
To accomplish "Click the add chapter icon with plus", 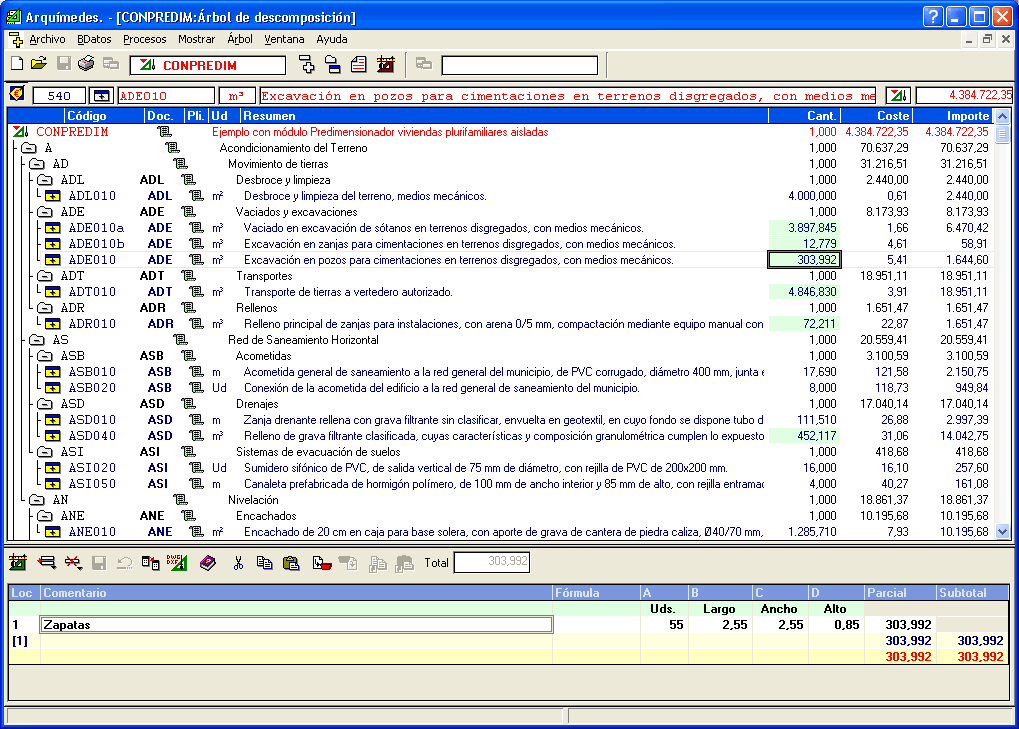I will (306, 64).
